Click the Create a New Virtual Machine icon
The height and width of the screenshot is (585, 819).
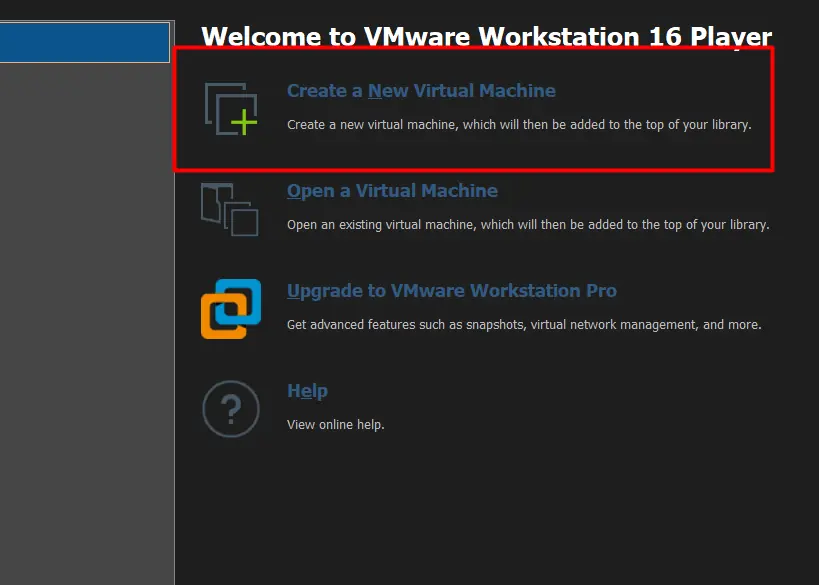231,108
